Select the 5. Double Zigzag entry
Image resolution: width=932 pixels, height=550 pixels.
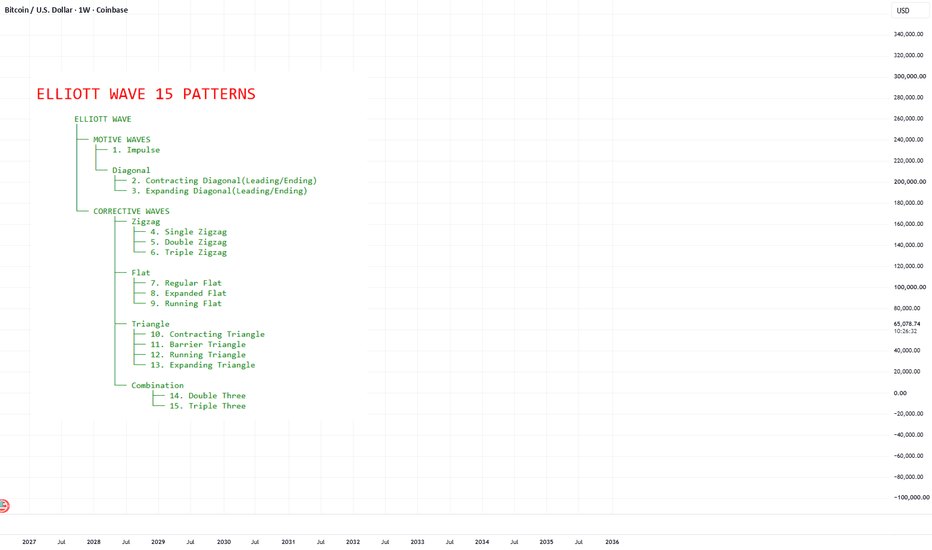pyautogui.click(x=188, y=242)
